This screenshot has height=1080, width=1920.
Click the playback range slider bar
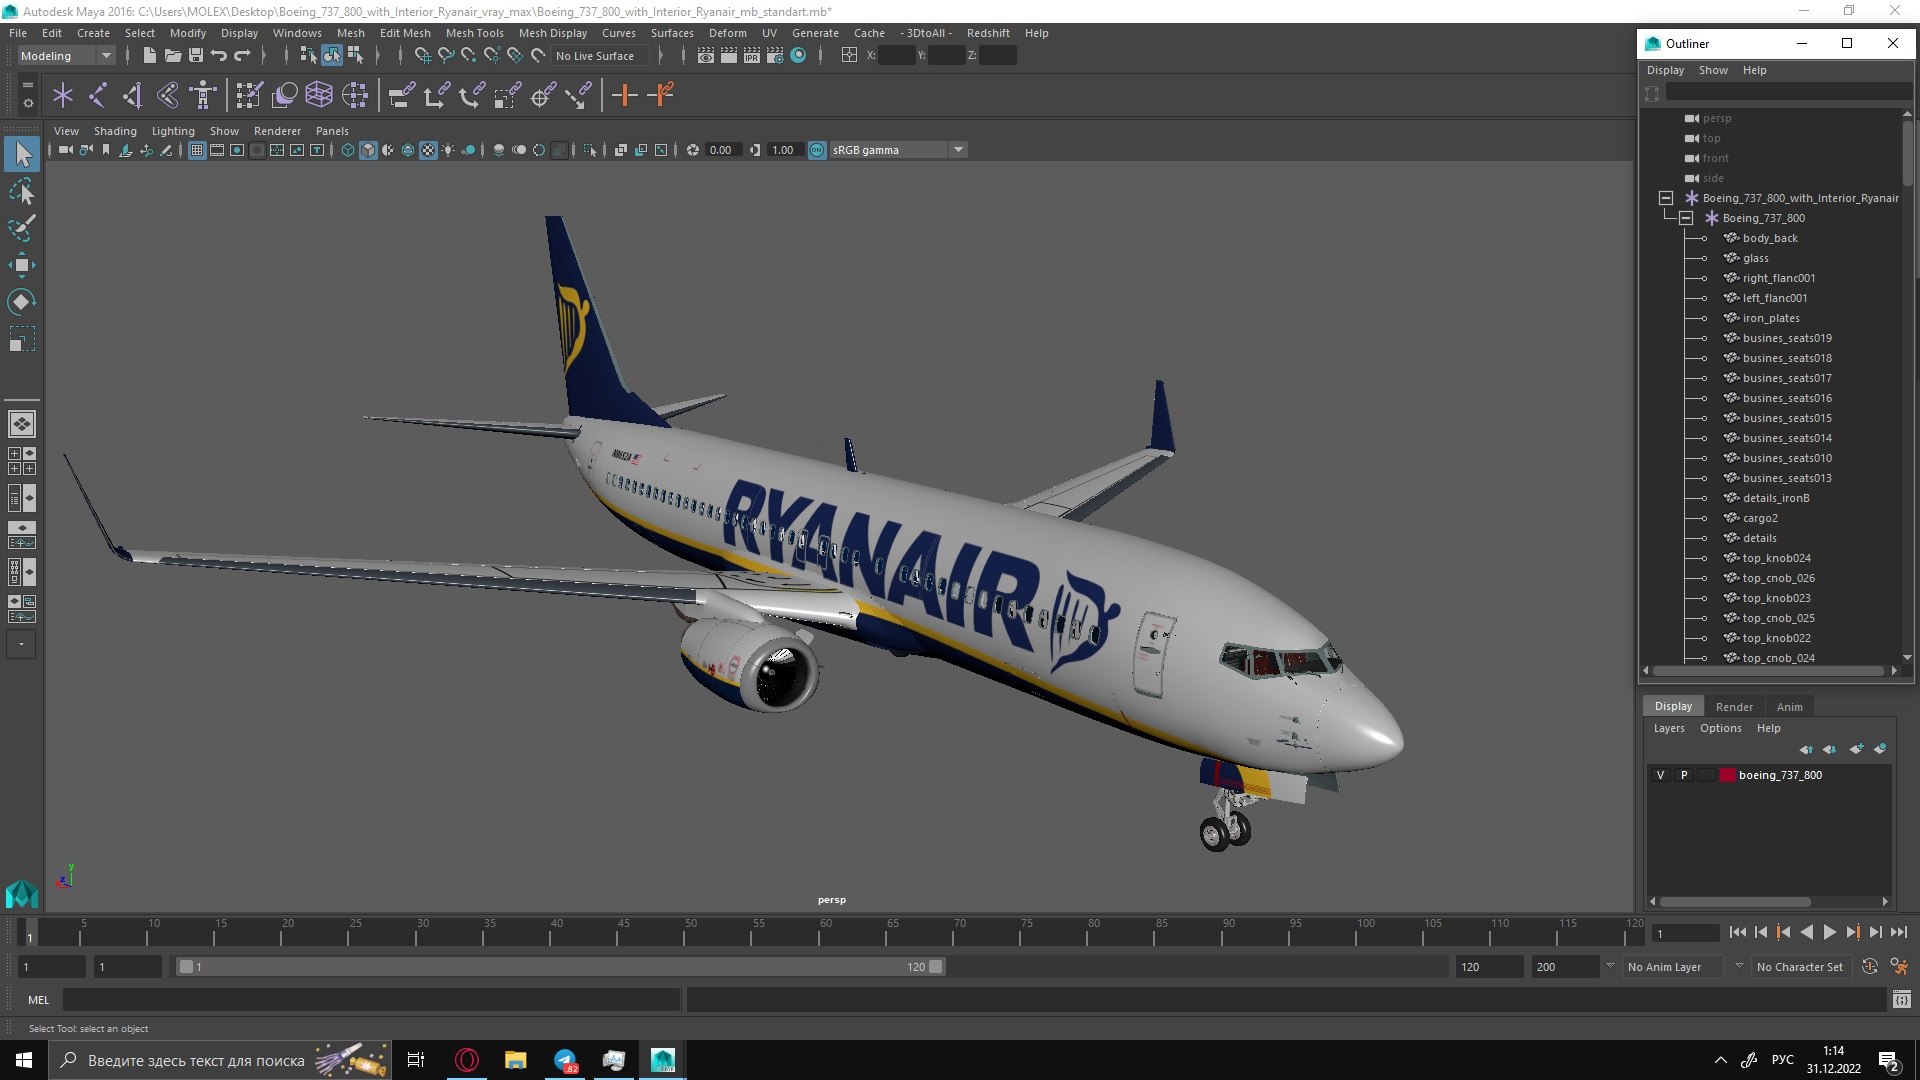click(x=560, y=967)
